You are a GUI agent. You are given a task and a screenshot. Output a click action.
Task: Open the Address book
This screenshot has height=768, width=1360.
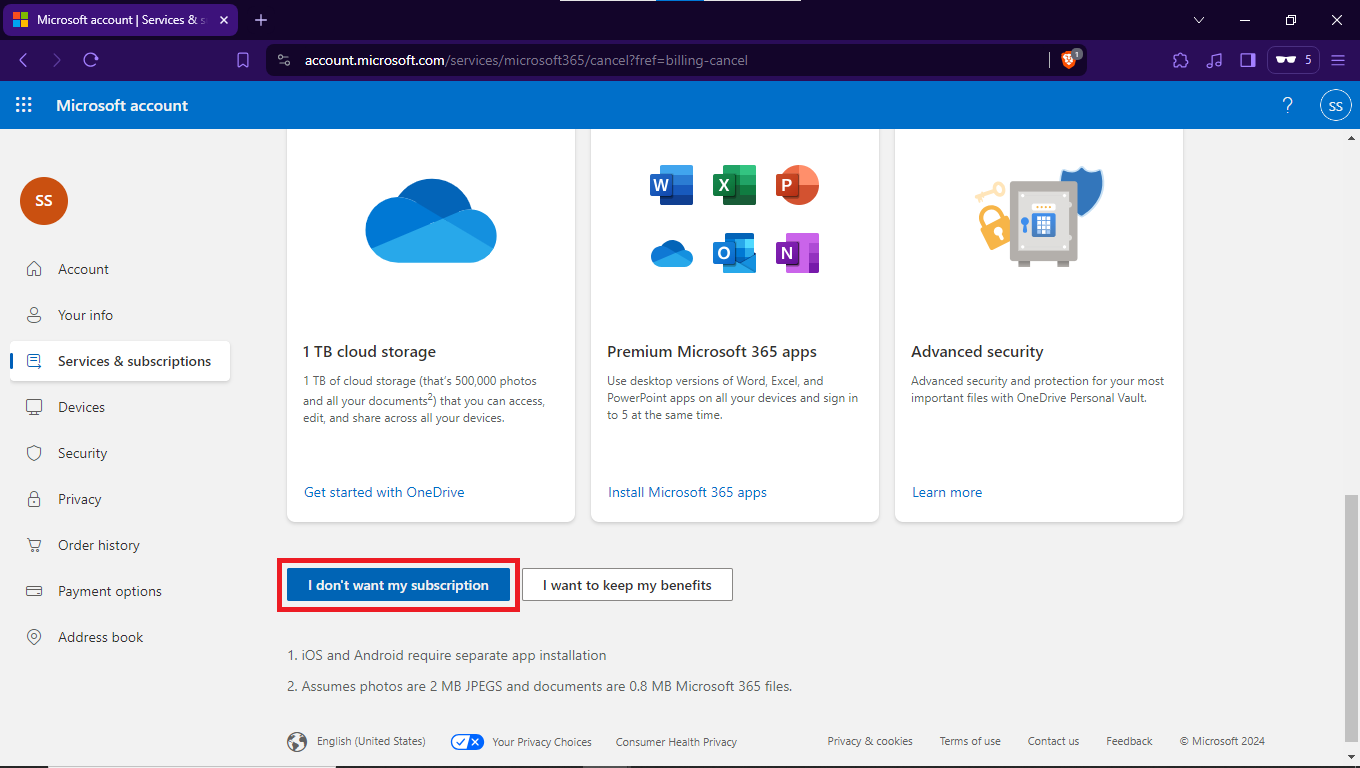(x=100, y=637)
